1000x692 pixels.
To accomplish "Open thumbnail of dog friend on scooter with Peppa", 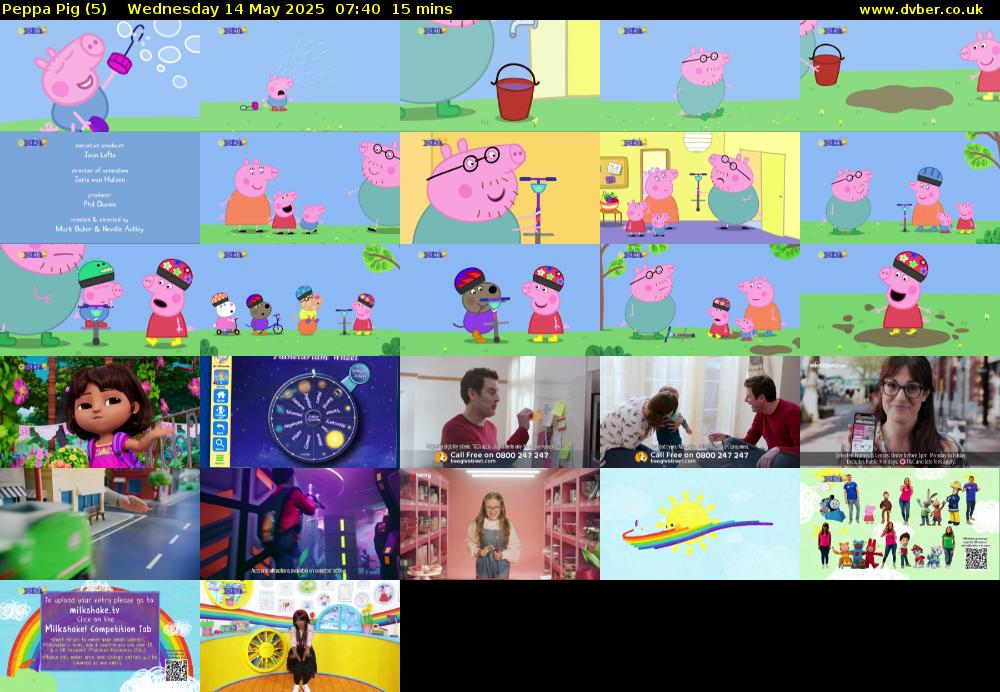I will (x=500, y=300).
